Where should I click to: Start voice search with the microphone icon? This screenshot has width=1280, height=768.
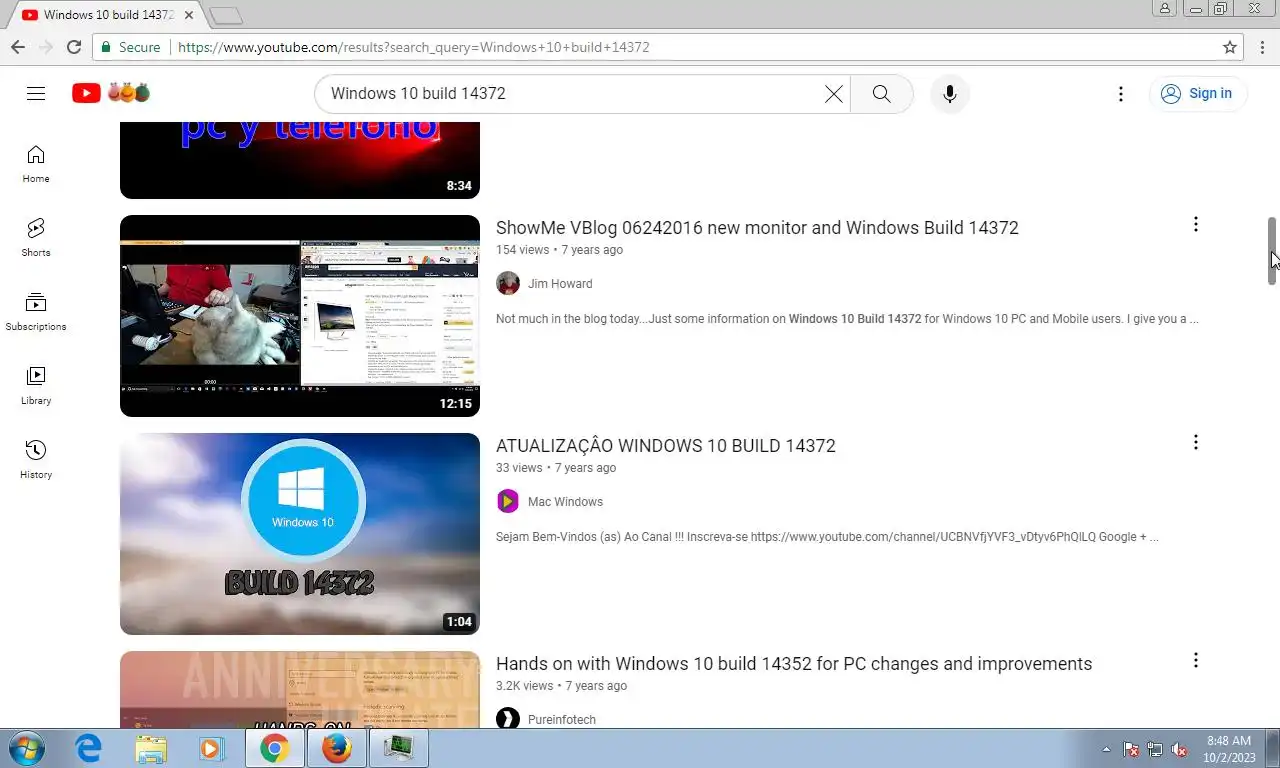(x=950, y=93)
